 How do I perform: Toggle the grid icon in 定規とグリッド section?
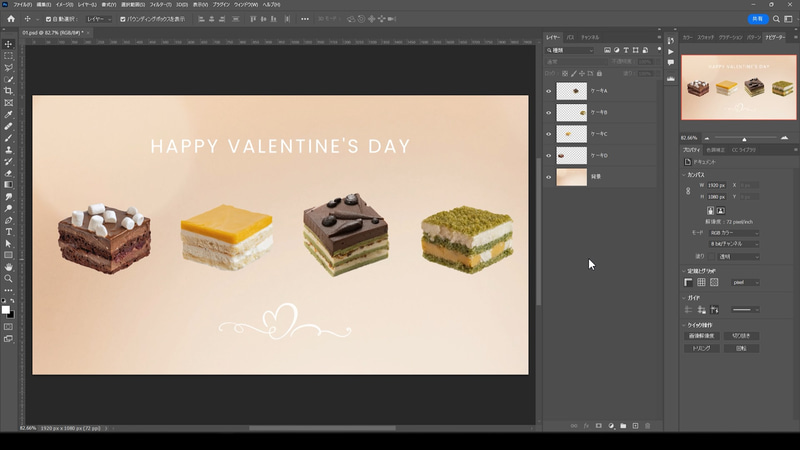pyautogui.click(x=701, y=282)
